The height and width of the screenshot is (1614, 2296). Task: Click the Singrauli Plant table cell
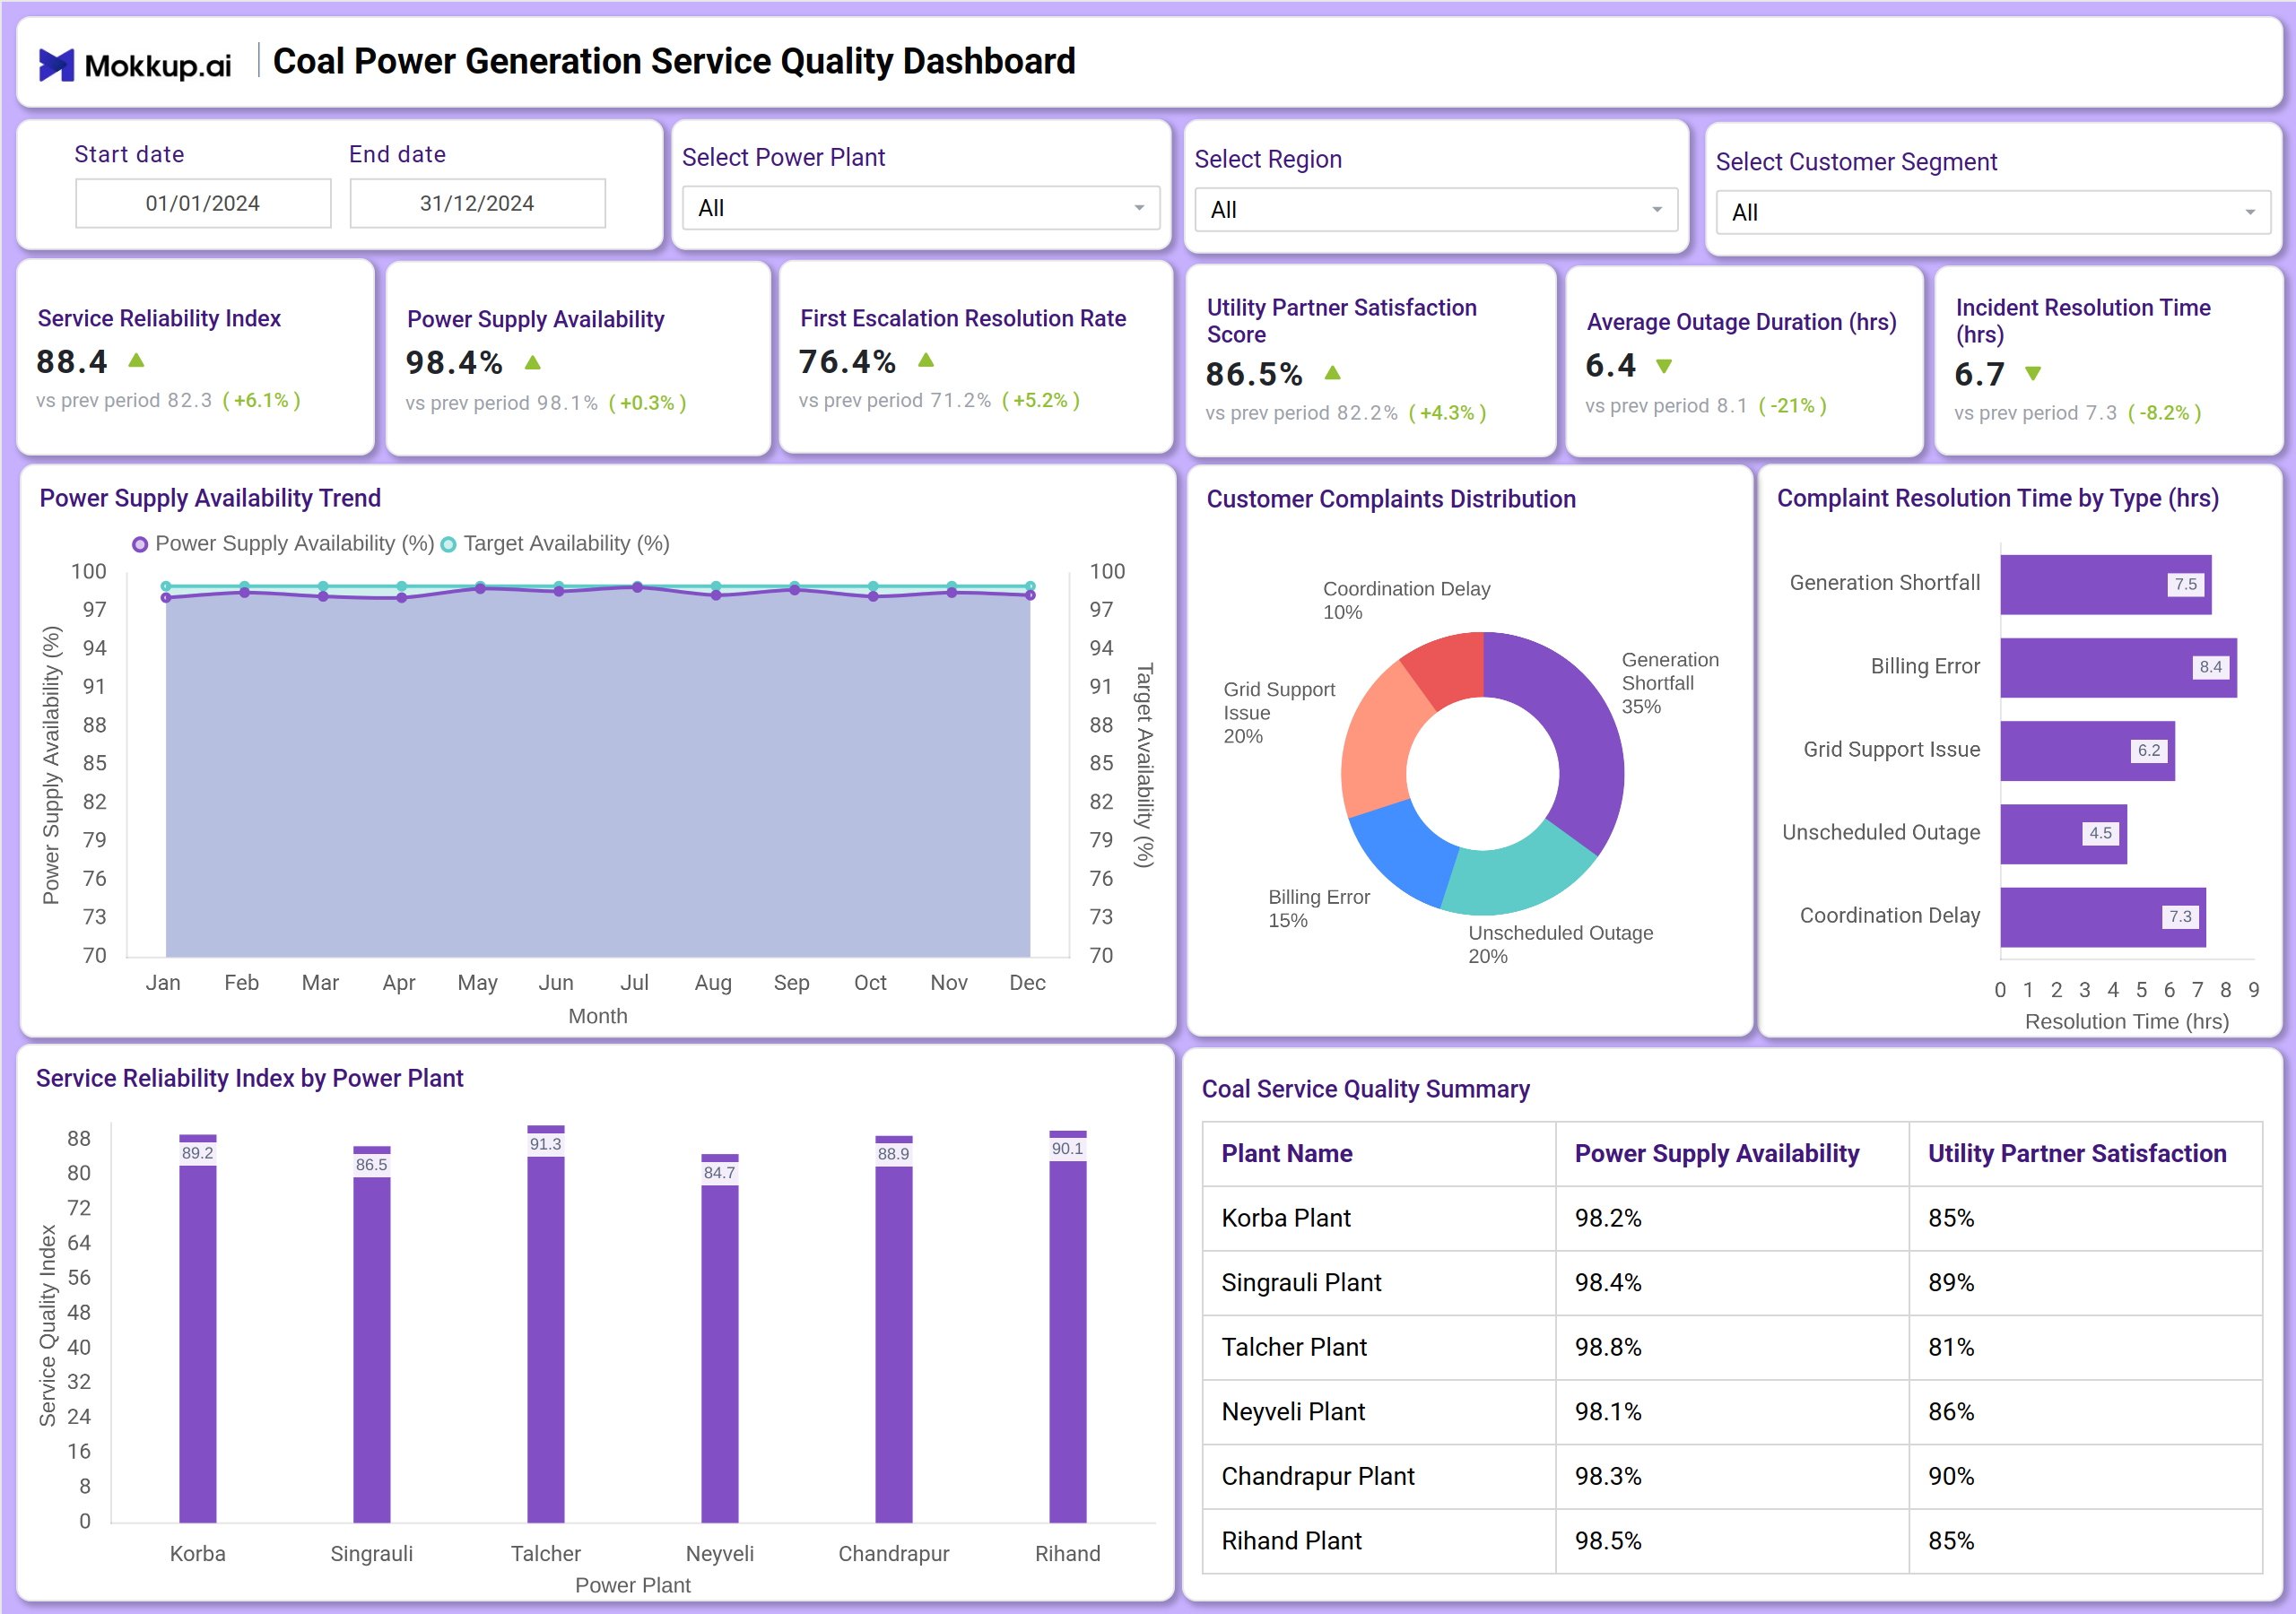point(1379,1282)
